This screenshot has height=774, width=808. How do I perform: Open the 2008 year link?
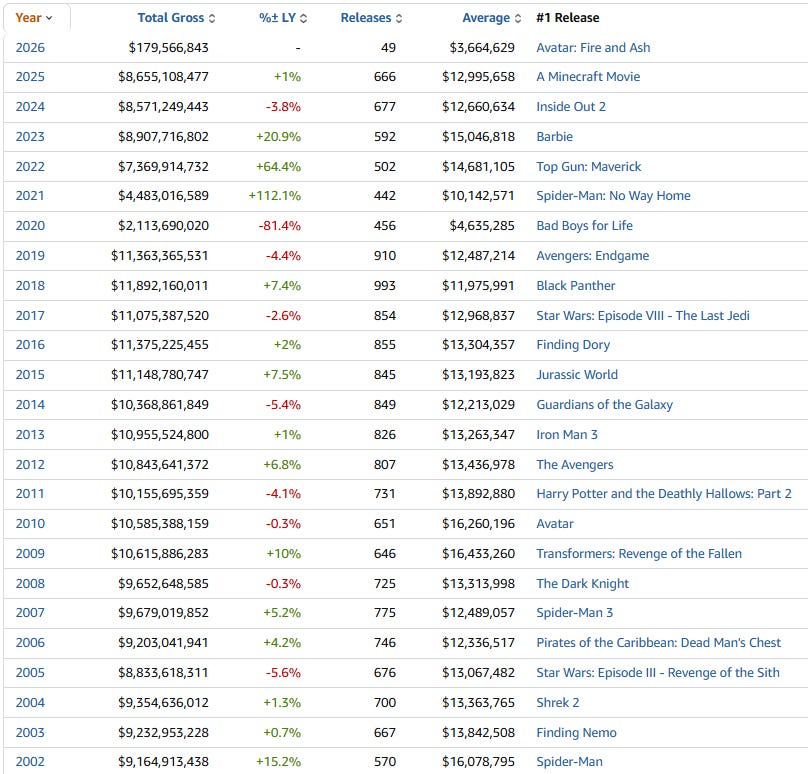(30, 583)
